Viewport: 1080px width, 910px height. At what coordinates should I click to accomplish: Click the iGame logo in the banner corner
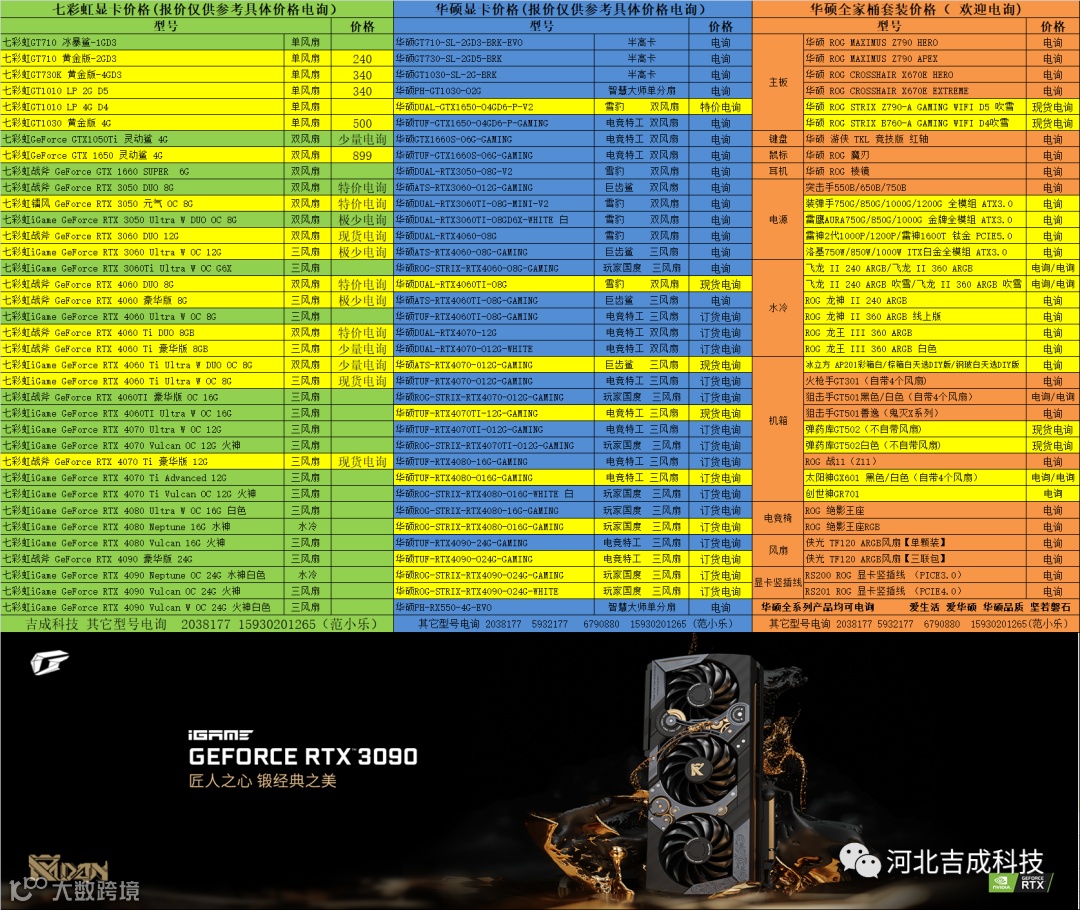pos(50,663)
